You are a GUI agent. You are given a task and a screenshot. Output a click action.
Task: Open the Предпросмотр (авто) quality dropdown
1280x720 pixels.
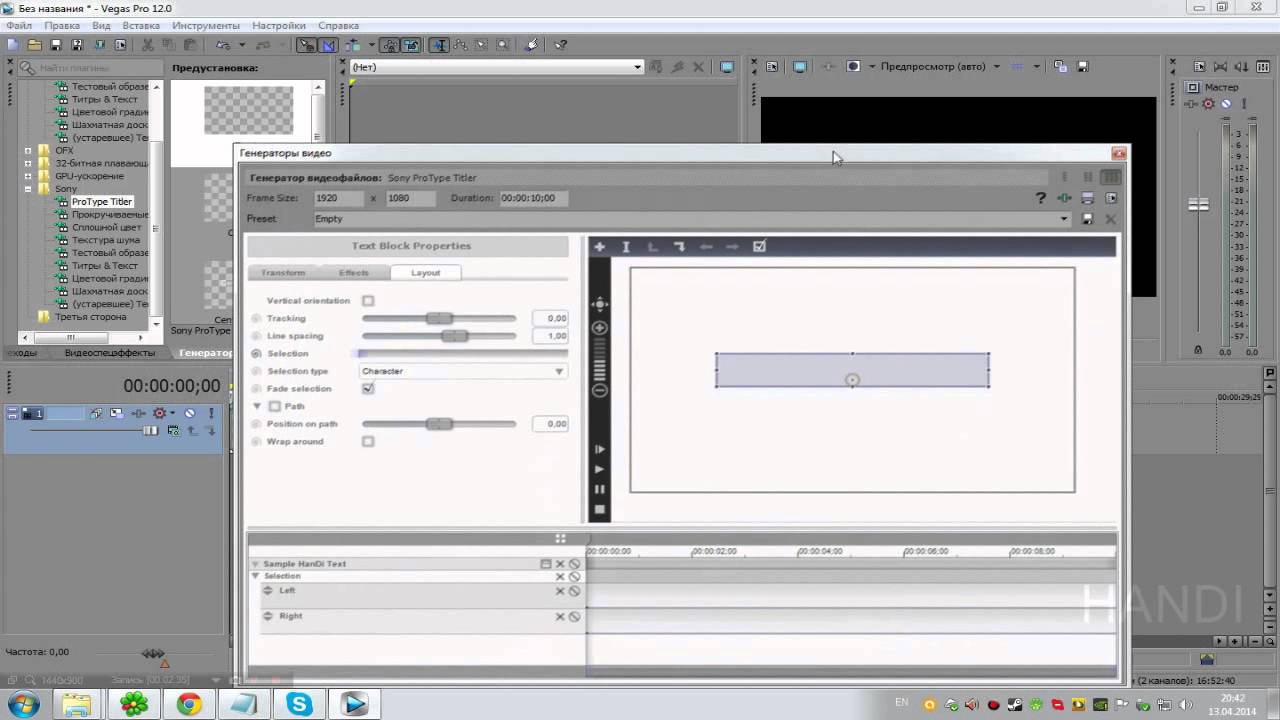click(x=939, y=67)
